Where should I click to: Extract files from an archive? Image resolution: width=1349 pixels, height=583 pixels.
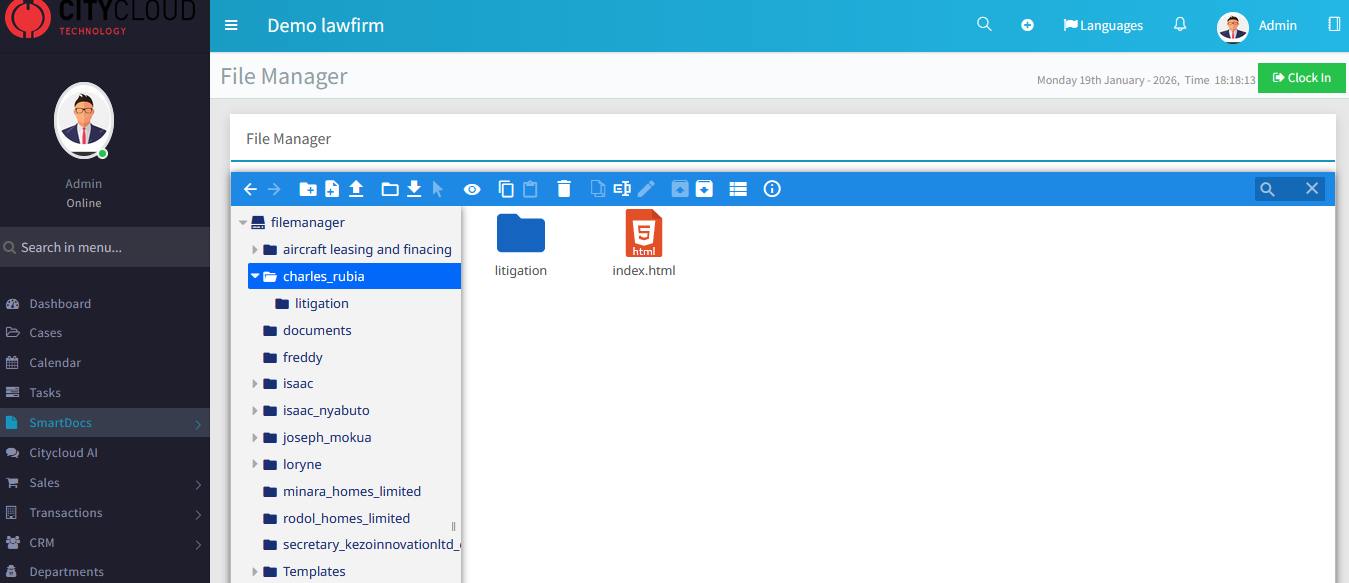pos(680,189)
